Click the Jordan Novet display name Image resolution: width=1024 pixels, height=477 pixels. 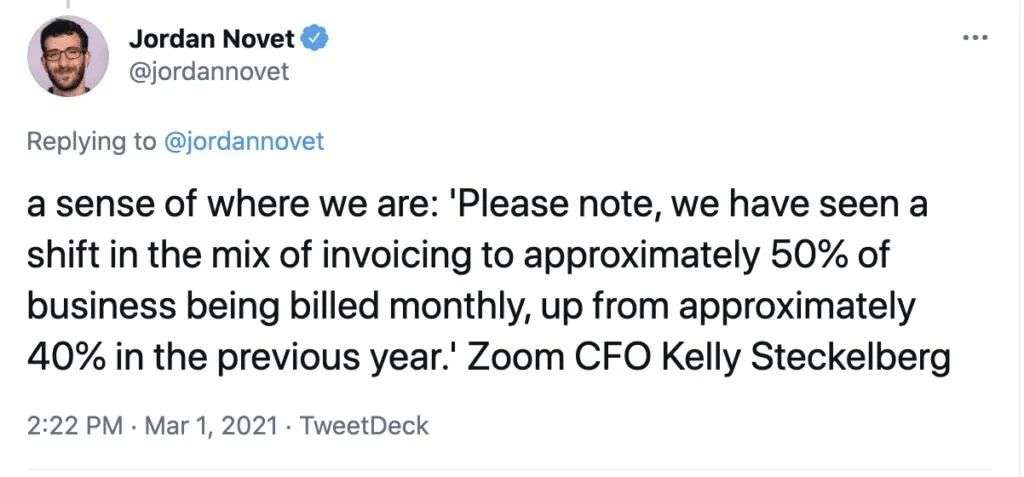[212, 41]
